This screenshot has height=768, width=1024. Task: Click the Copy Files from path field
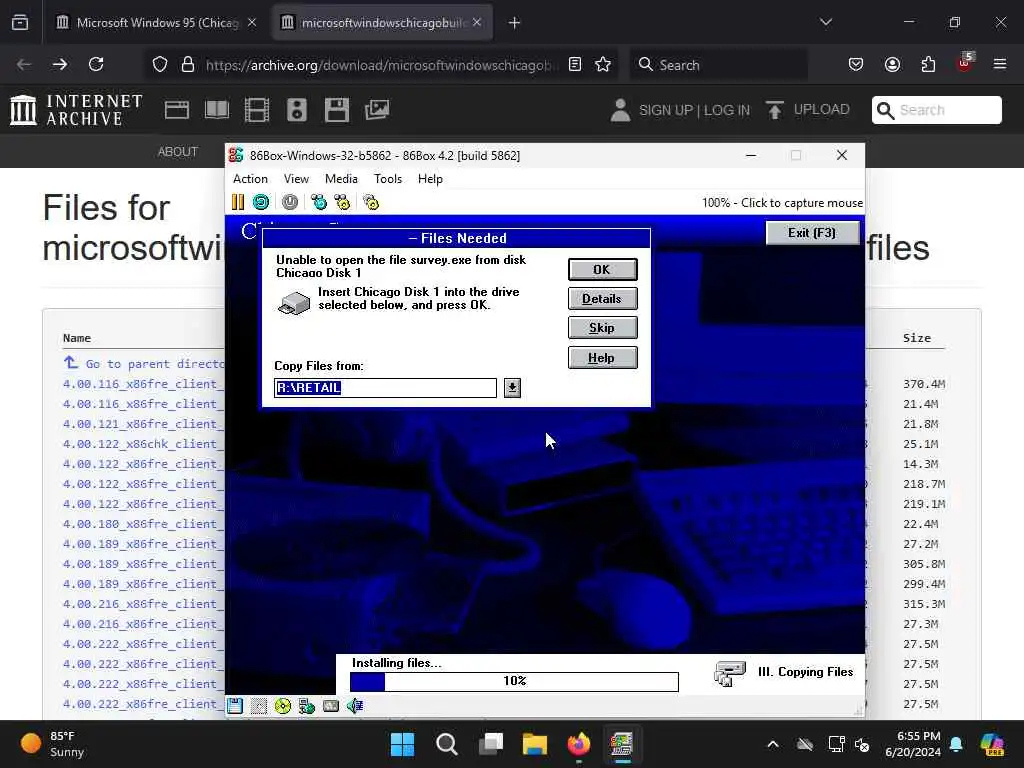coord(385,388)
